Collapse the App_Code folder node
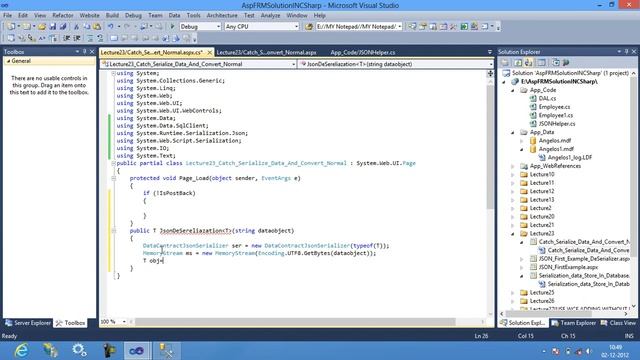 click(513, 90)
